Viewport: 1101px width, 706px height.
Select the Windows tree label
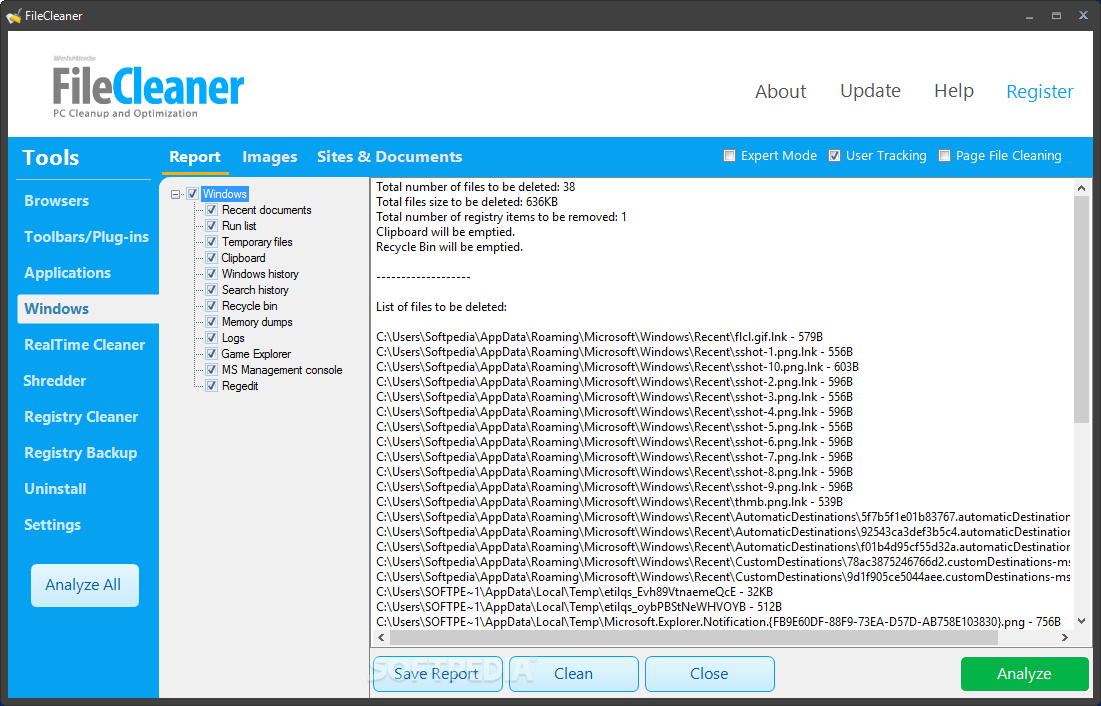225,194
